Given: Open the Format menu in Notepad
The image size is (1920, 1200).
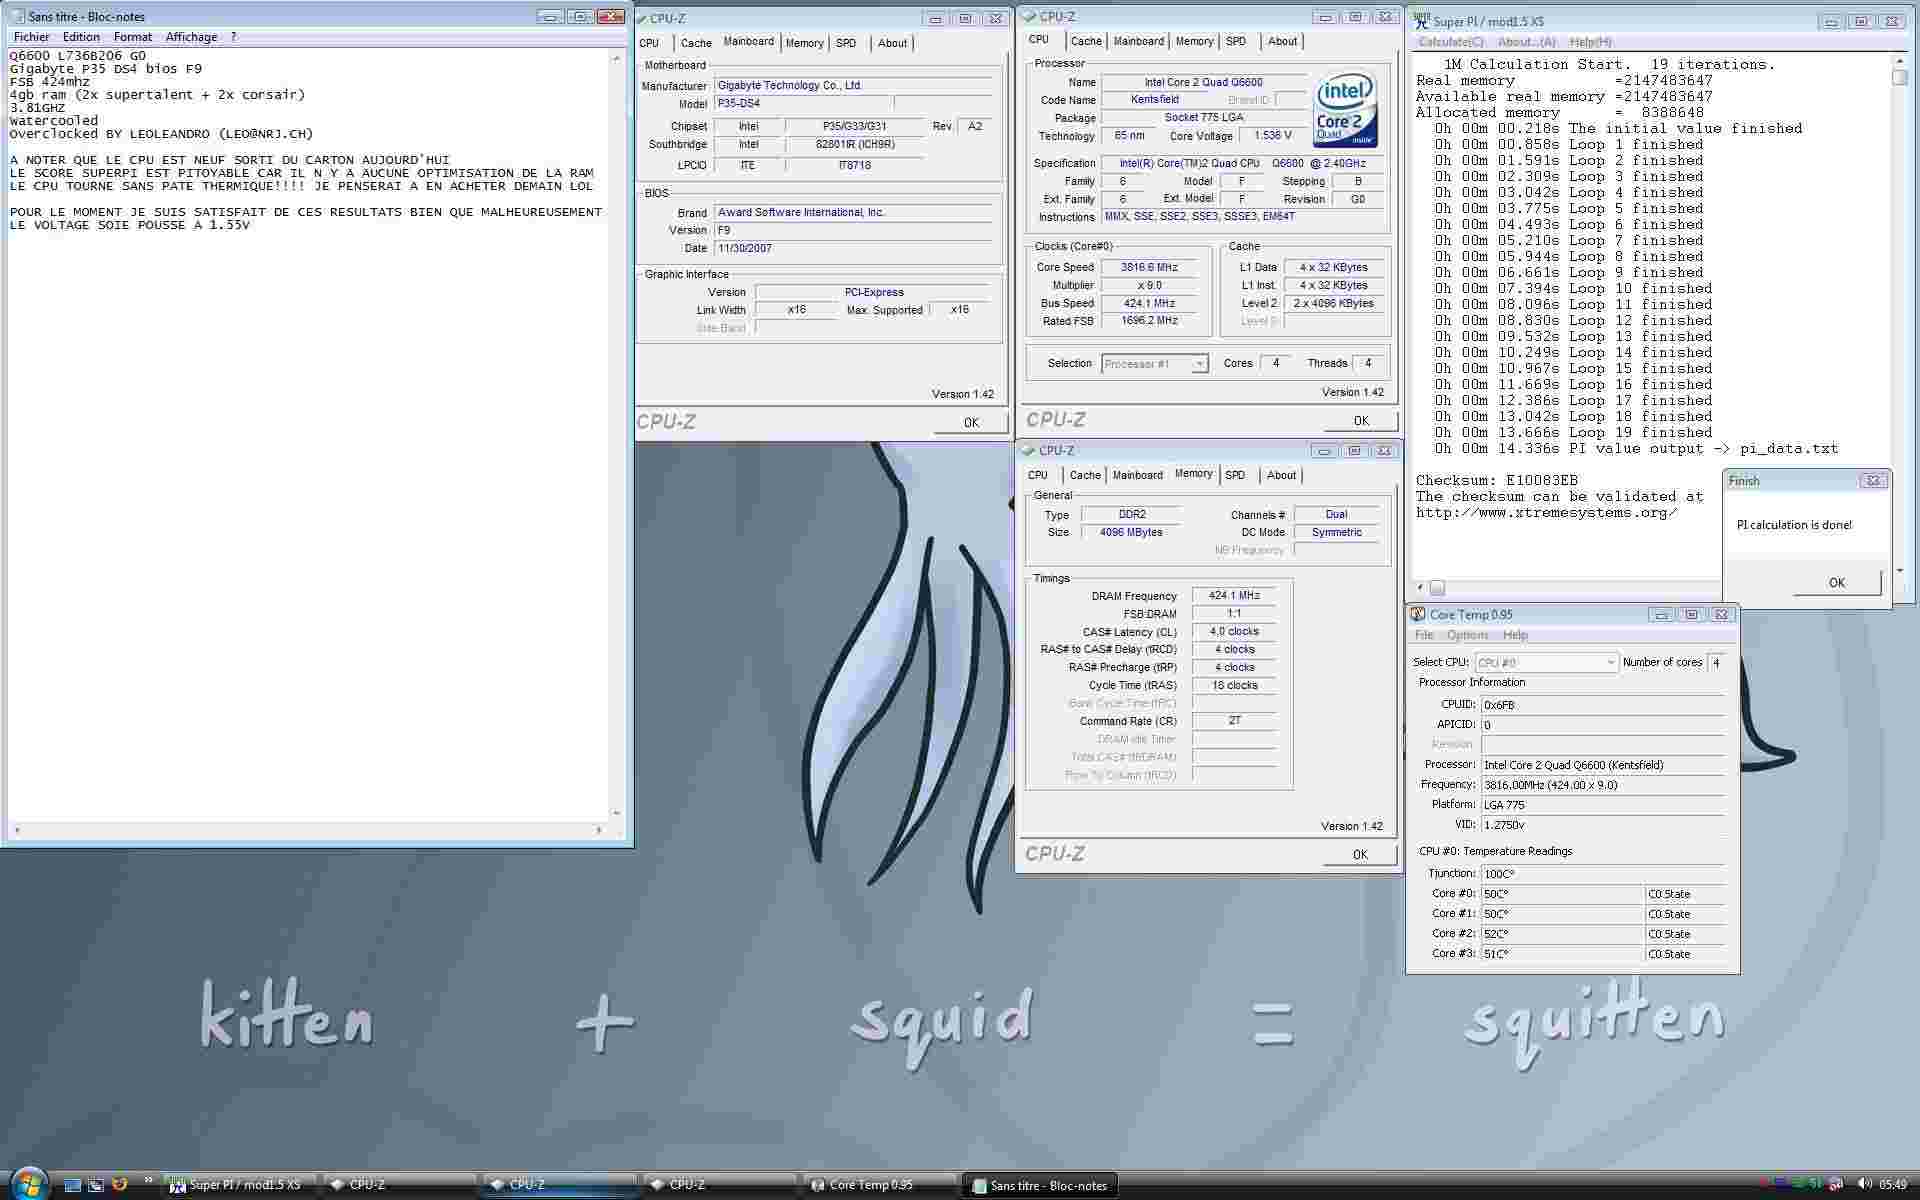Looking at the screenshot, I should tap(133, 37).
